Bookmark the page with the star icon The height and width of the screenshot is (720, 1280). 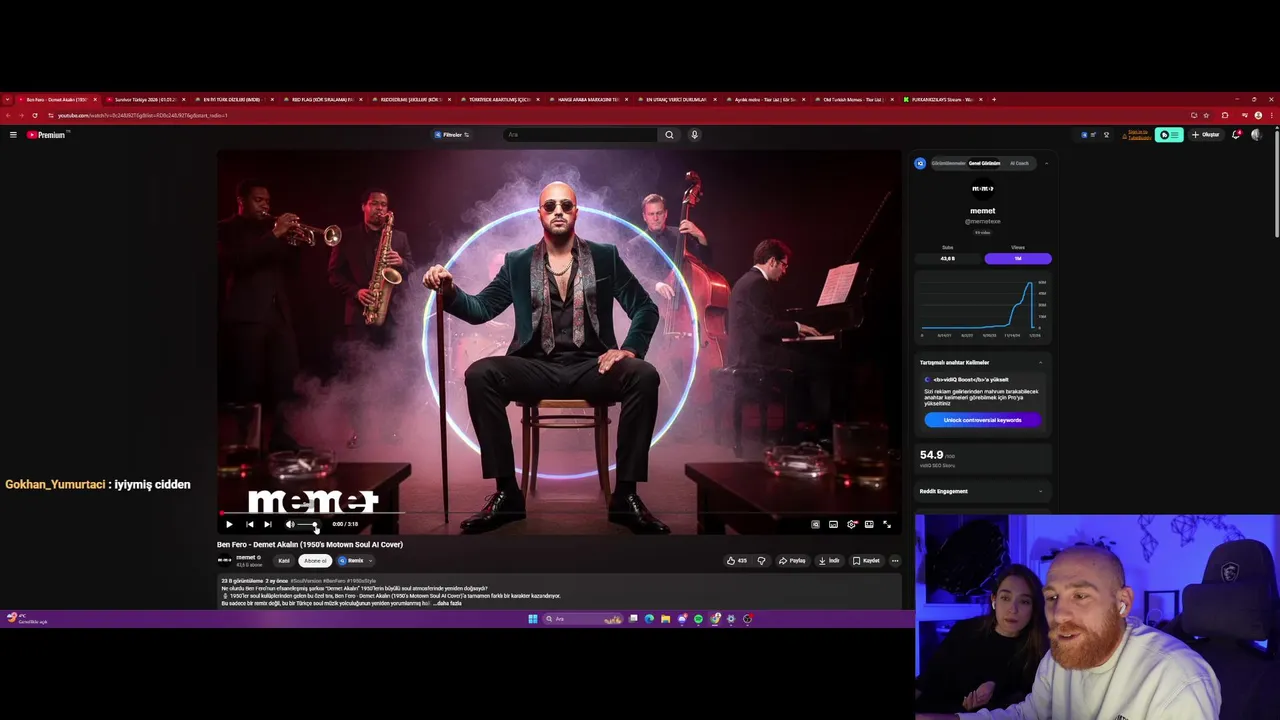(1206, 115)
